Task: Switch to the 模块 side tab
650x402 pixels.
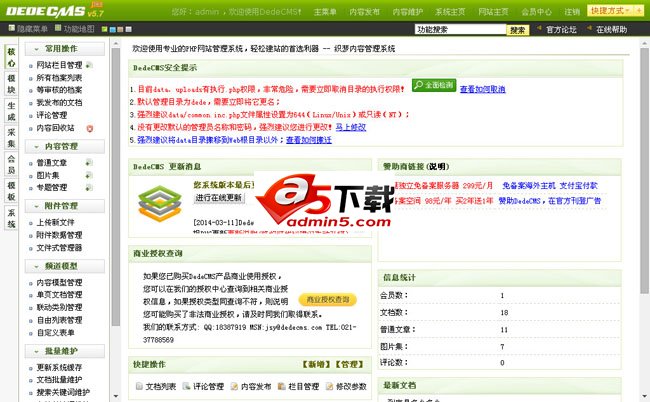Action: pos(11,84)
